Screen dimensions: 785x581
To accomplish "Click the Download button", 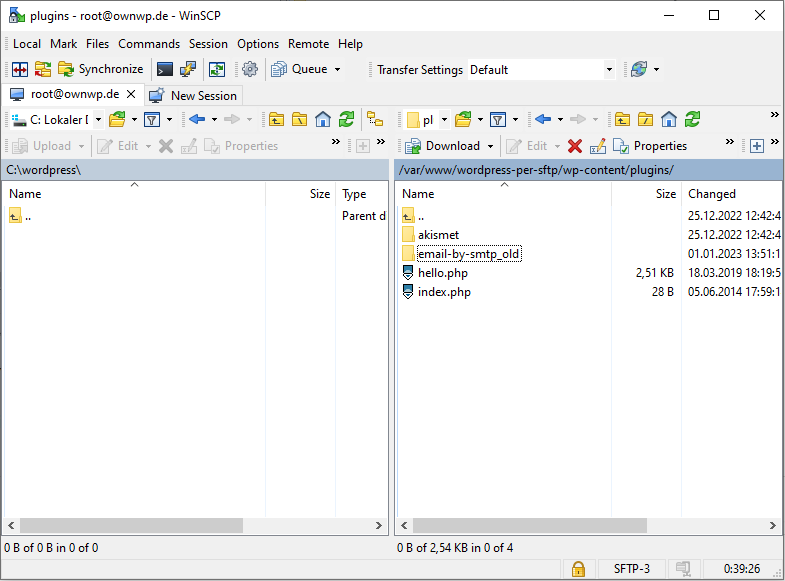I will click(443, 146).
